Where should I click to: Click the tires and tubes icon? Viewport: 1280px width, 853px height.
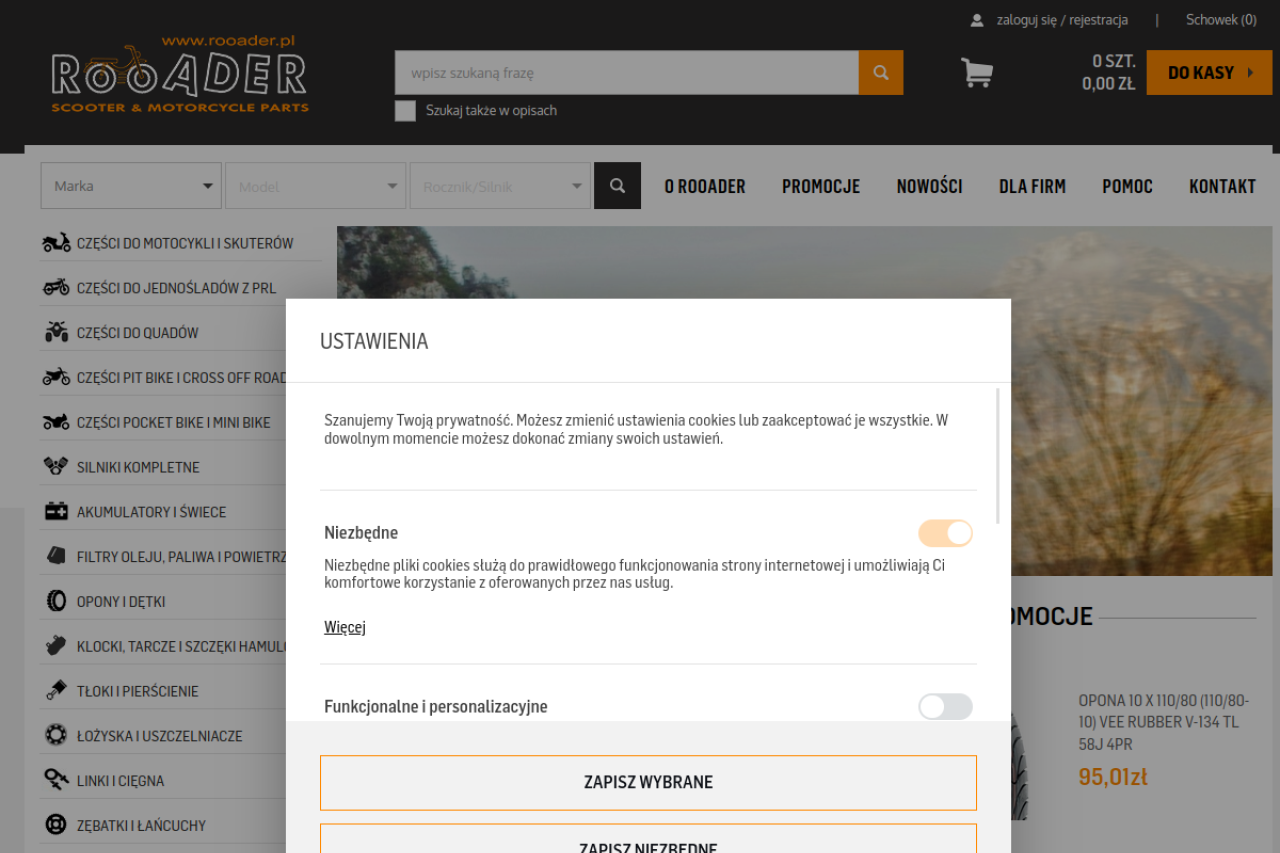pos(56,601)
